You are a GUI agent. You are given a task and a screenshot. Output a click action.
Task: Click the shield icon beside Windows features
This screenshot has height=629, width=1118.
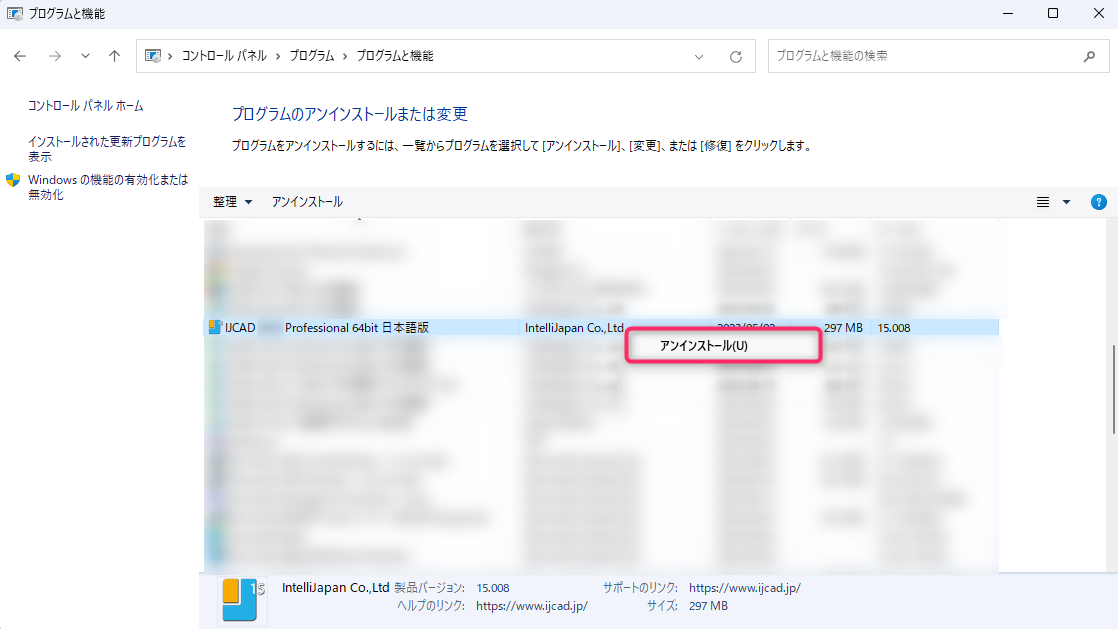pos(13,180)
